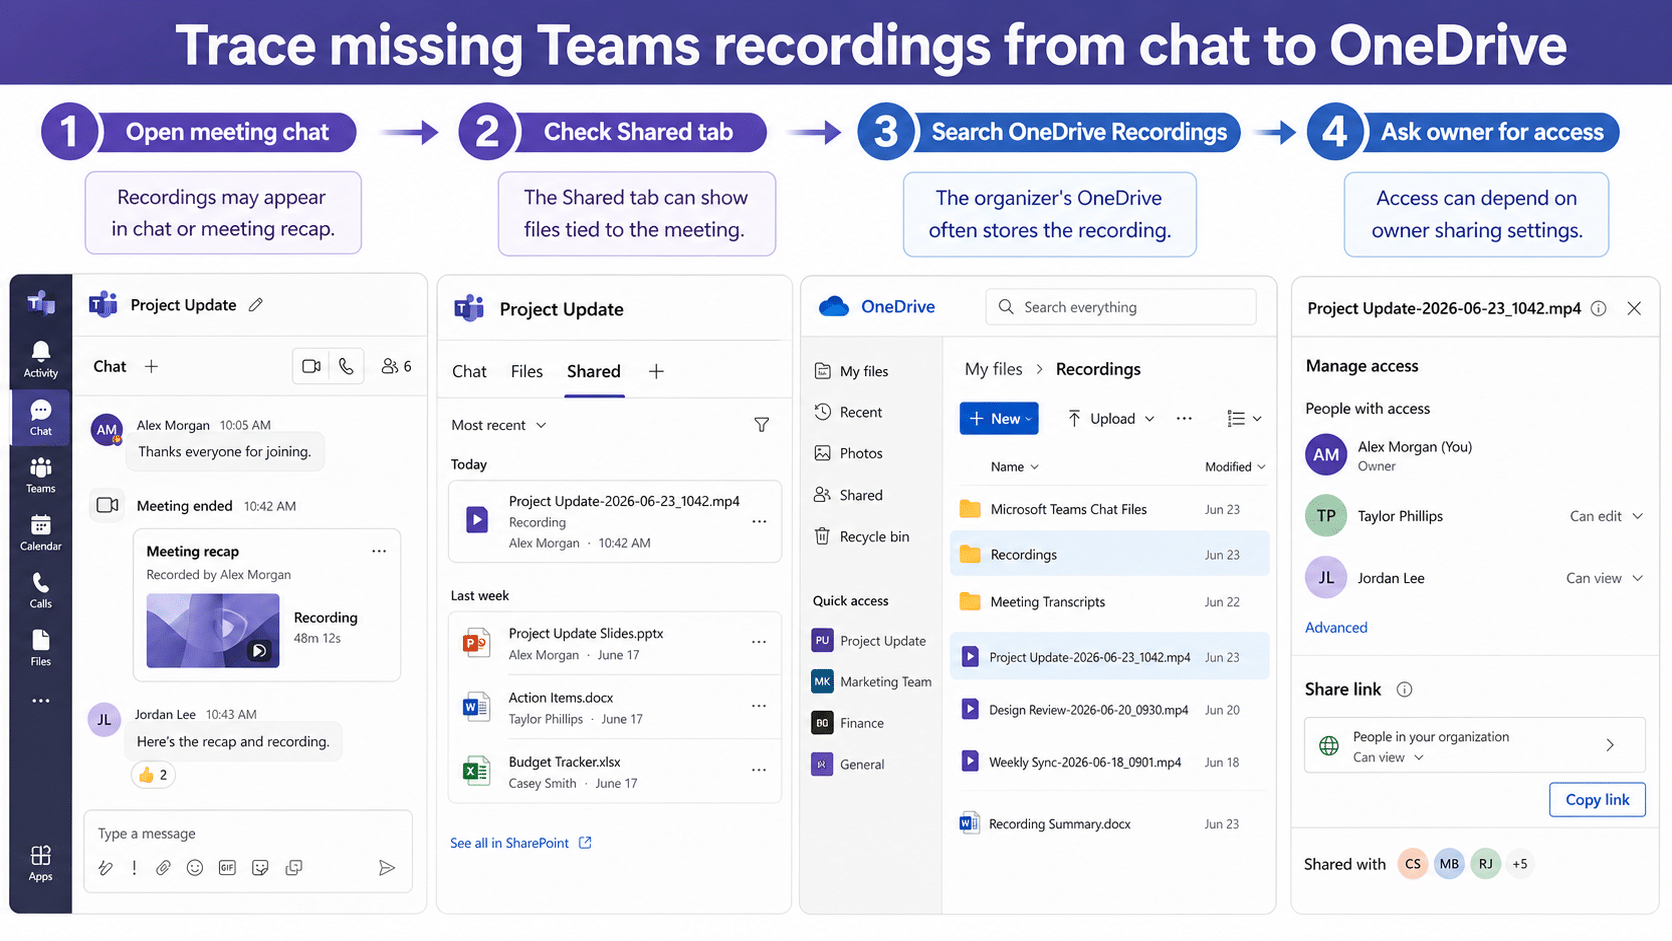Open Marketing Team quick access

coord(871,682)
